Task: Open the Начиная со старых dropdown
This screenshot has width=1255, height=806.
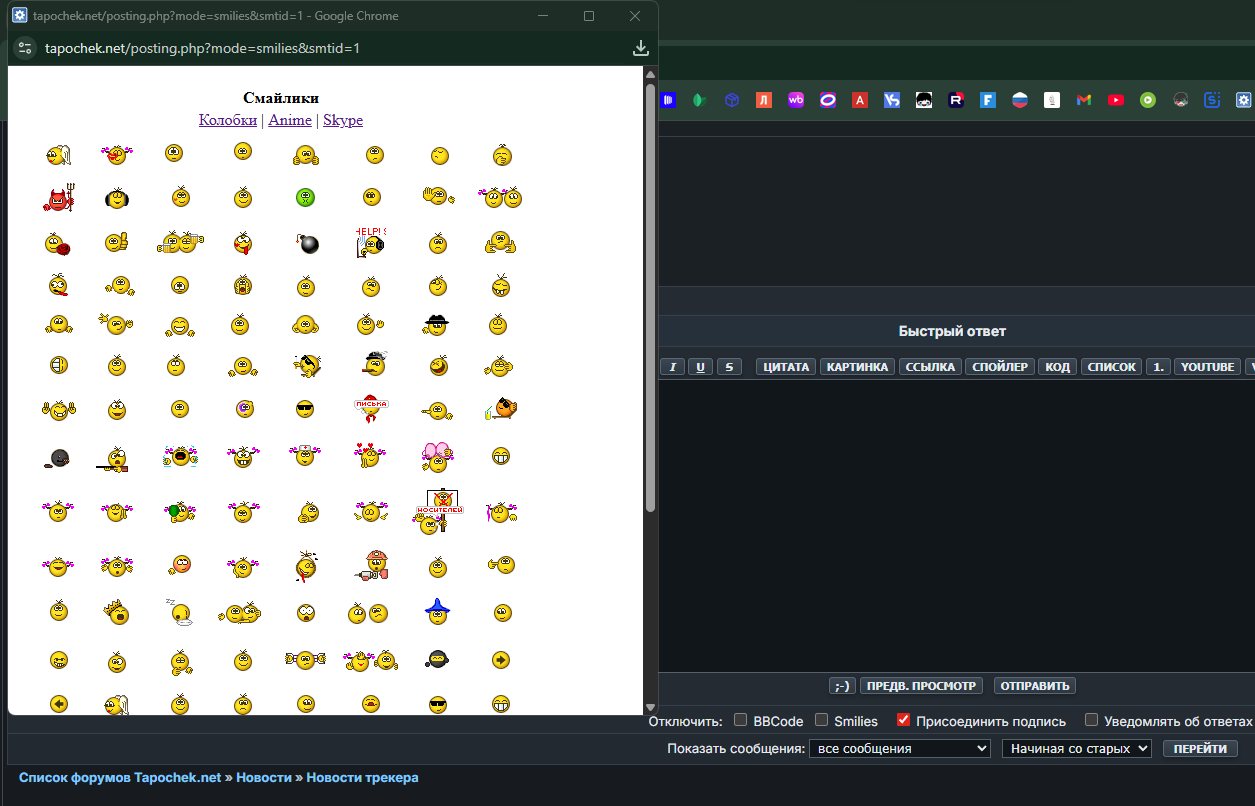Action: pyautogui.click(x=1077, y=748)
